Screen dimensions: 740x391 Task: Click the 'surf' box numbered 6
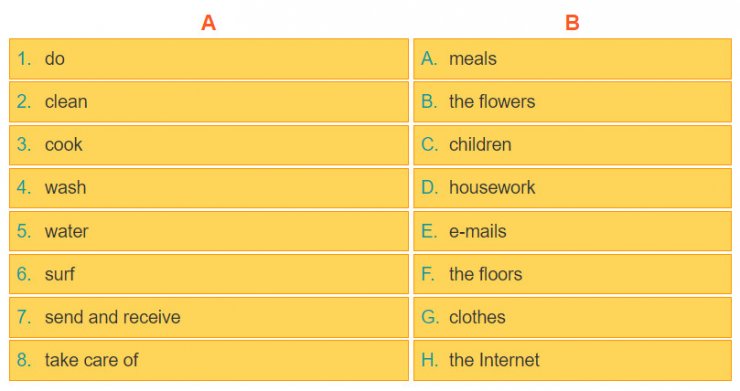(x=209, y=274)
